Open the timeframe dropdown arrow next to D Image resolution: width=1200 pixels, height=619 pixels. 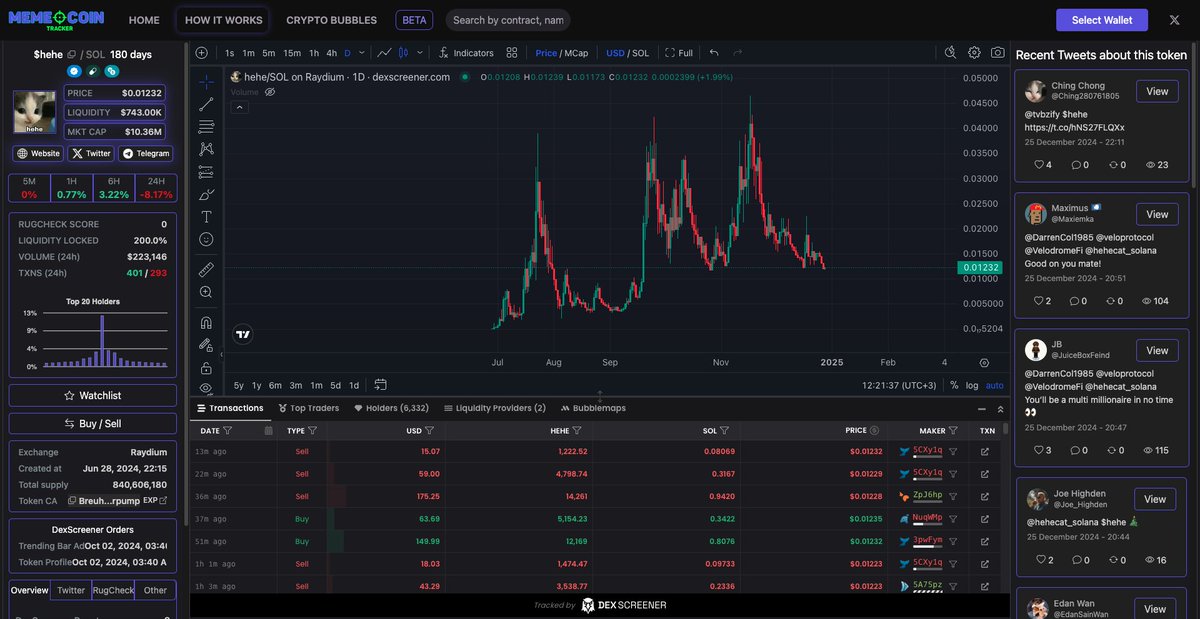[361, 53]
